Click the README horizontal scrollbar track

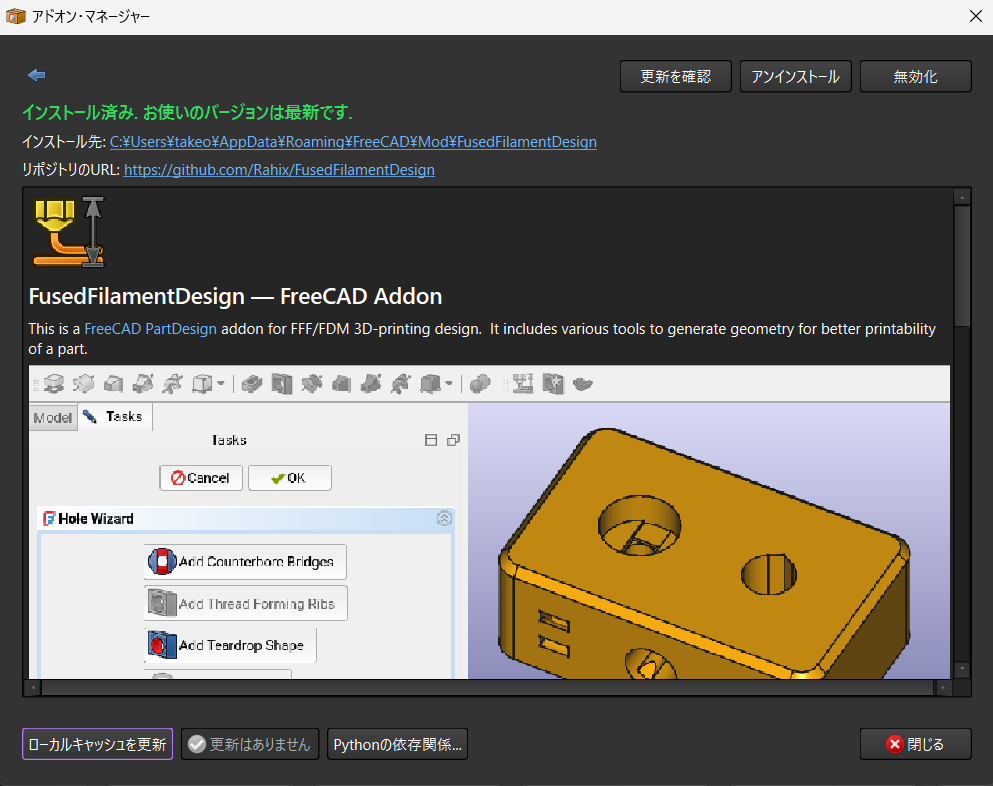coord(488,688)
